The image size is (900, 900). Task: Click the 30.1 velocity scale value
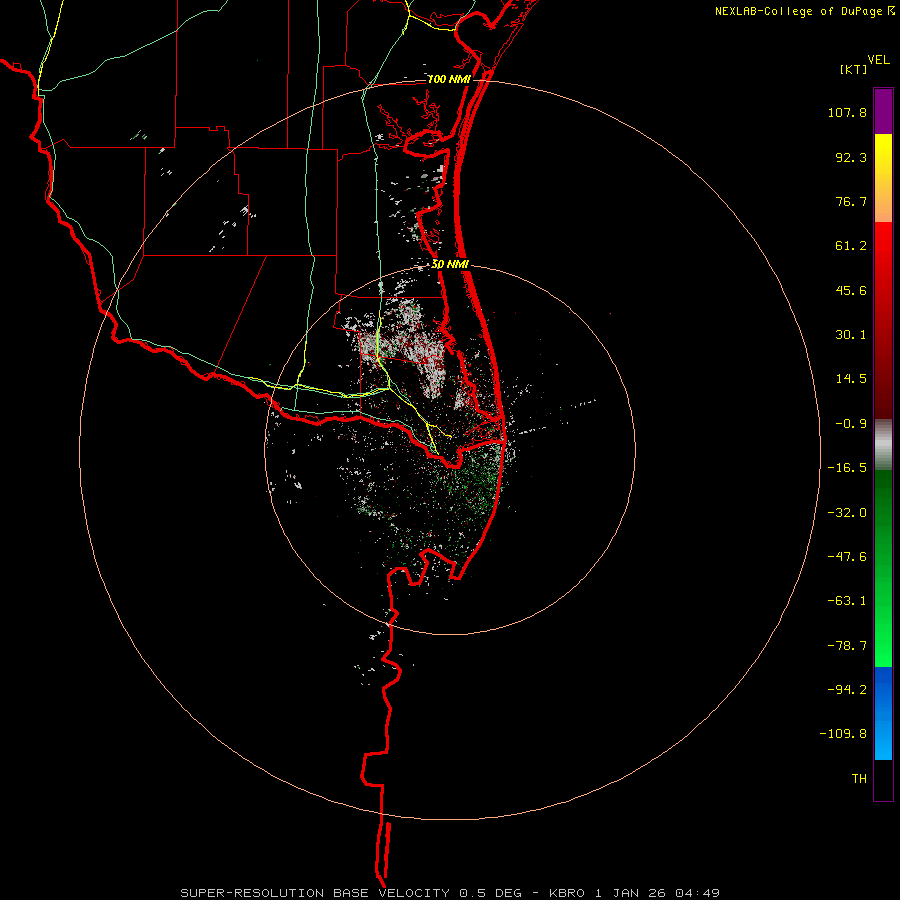click(x=851, y=335)
